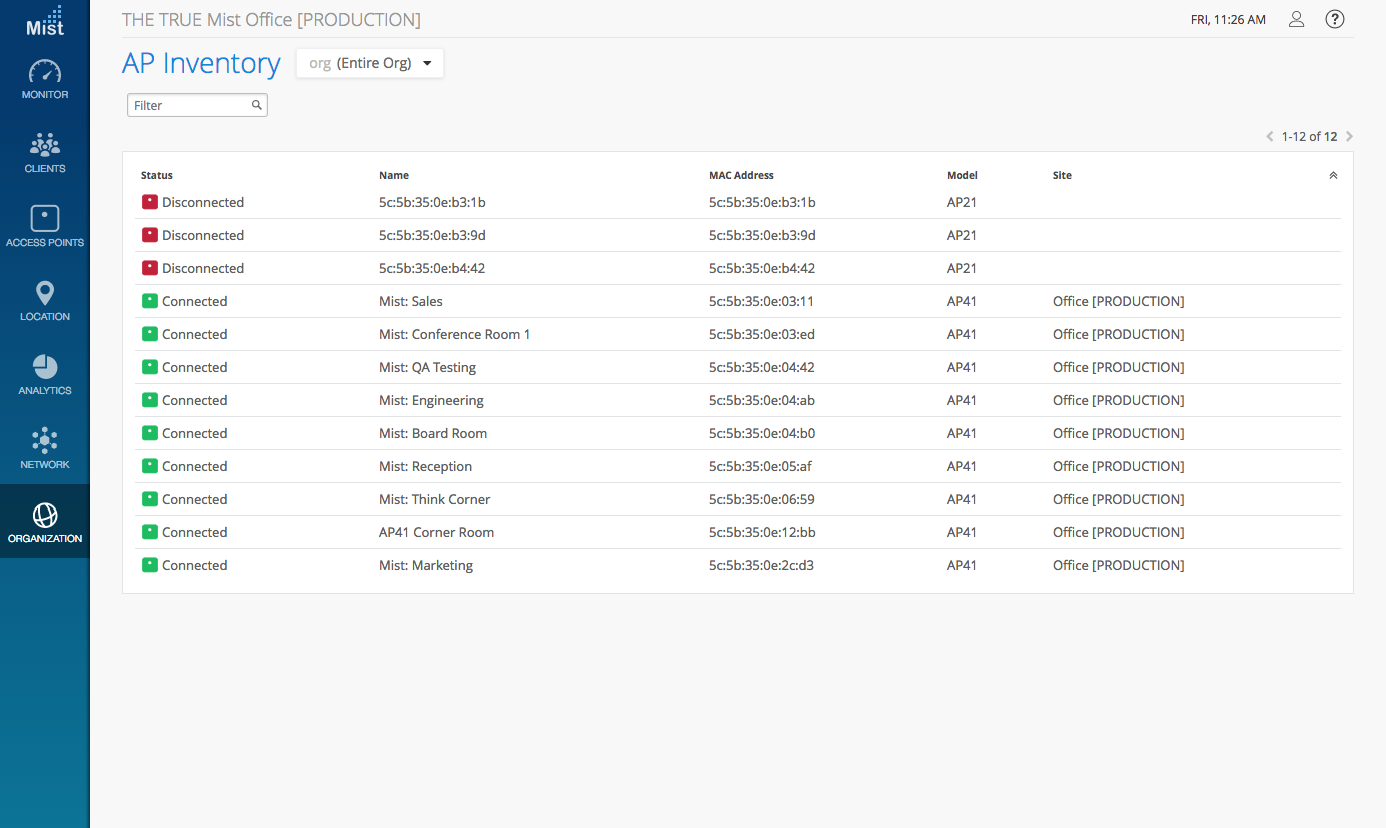Click into the Filter text field
Image resolution: width=1386 pixels, height=828 pixels.
tap(188, 105)
